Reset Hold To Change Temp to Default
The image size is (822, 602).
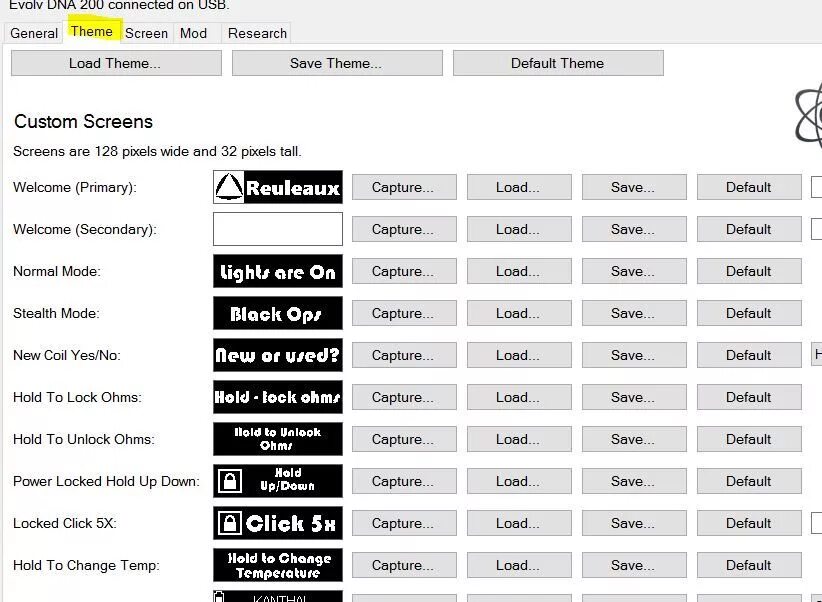click(749, 565)
